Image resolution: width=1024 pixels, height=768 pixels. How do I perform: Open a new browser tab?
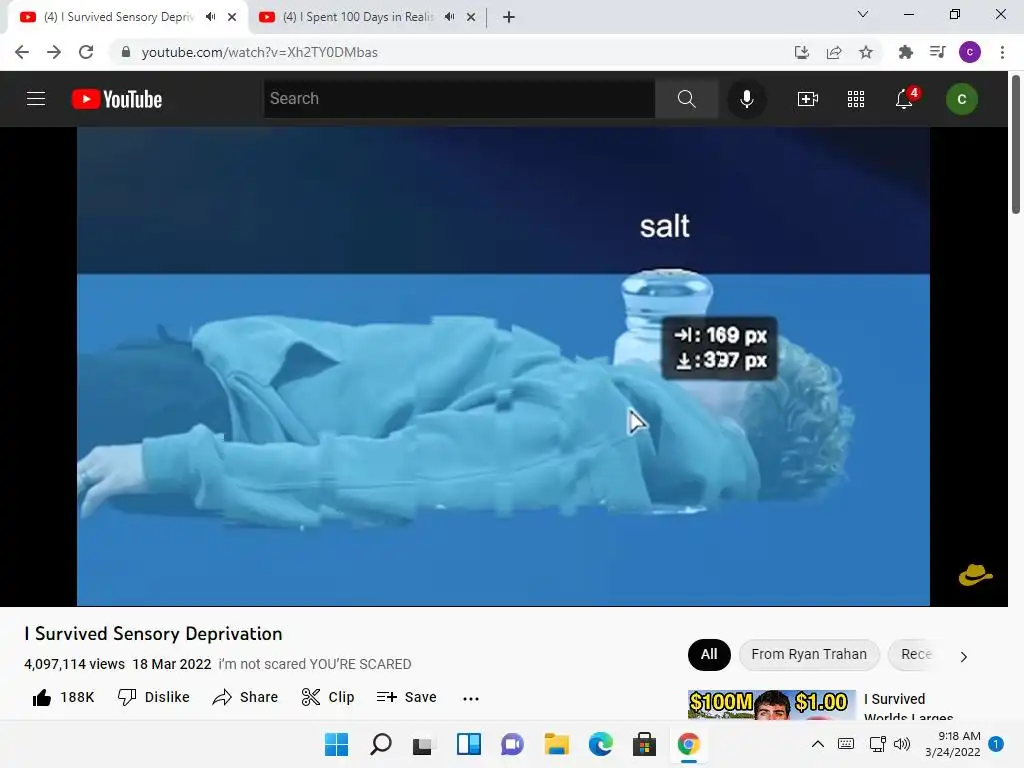pyautogui.click(x=509, y=17)
